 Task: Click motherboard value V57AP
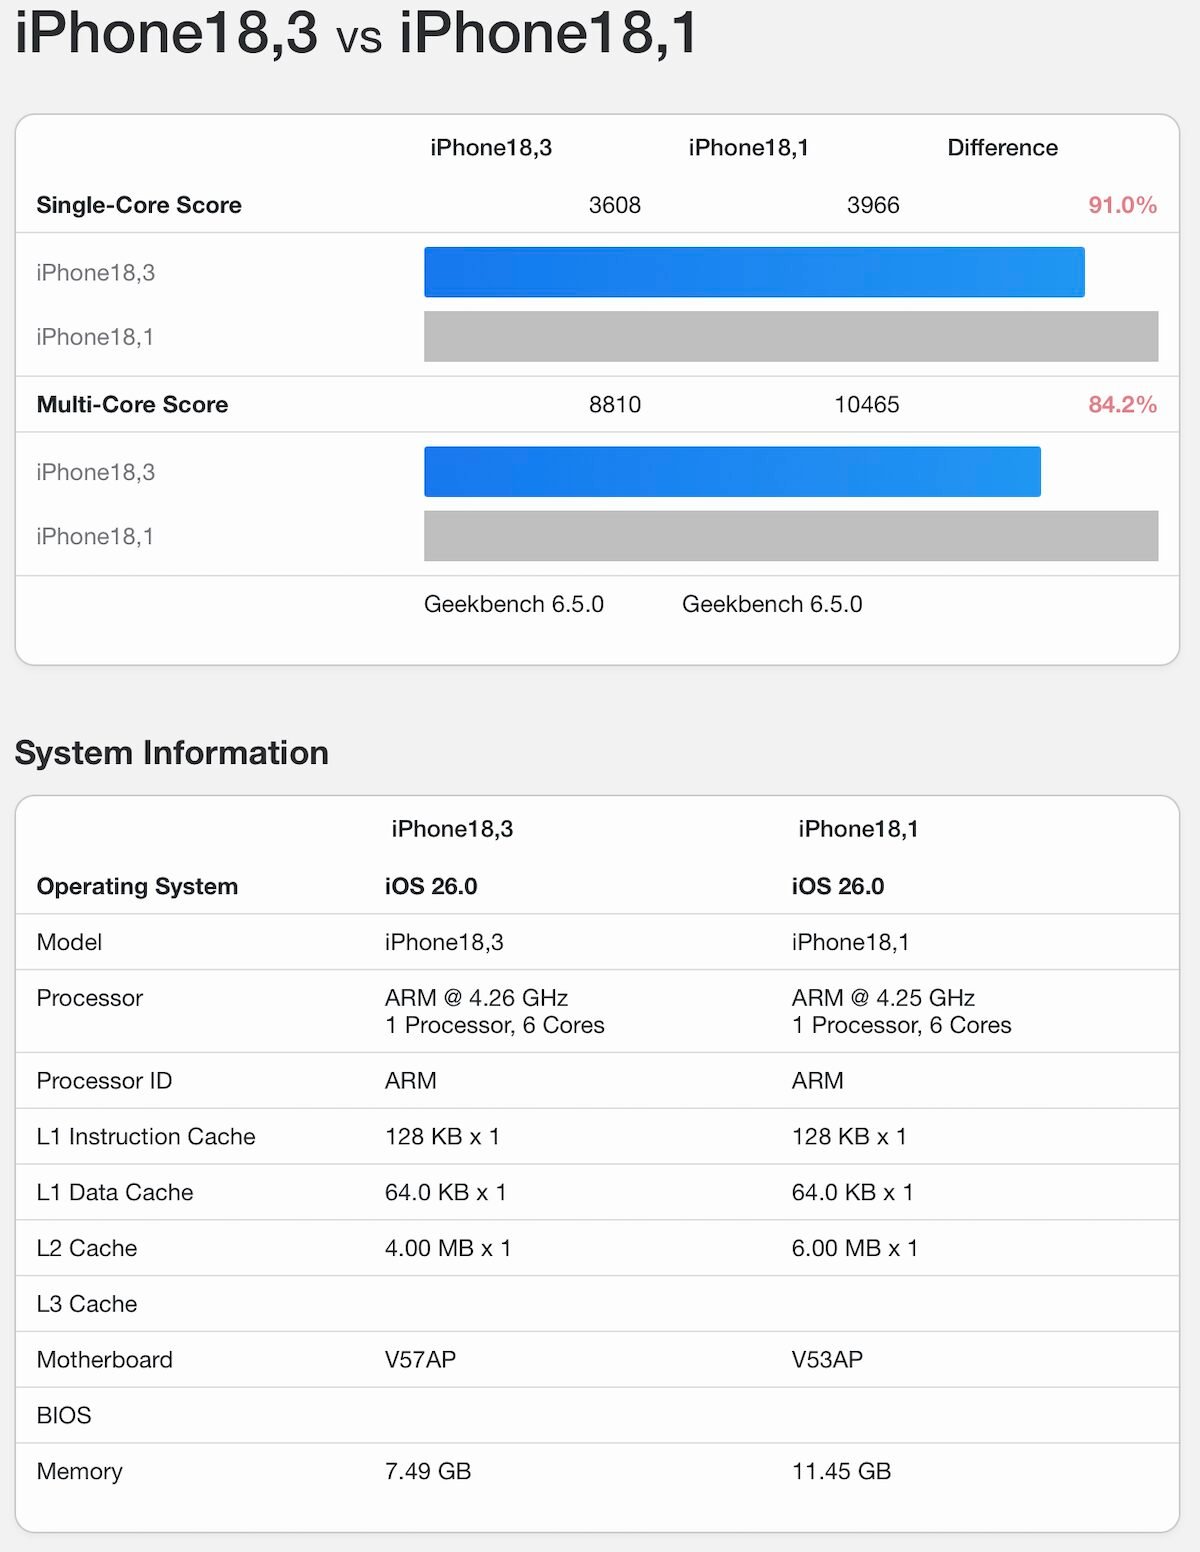pyautogui.click(x=420, y=1360)
